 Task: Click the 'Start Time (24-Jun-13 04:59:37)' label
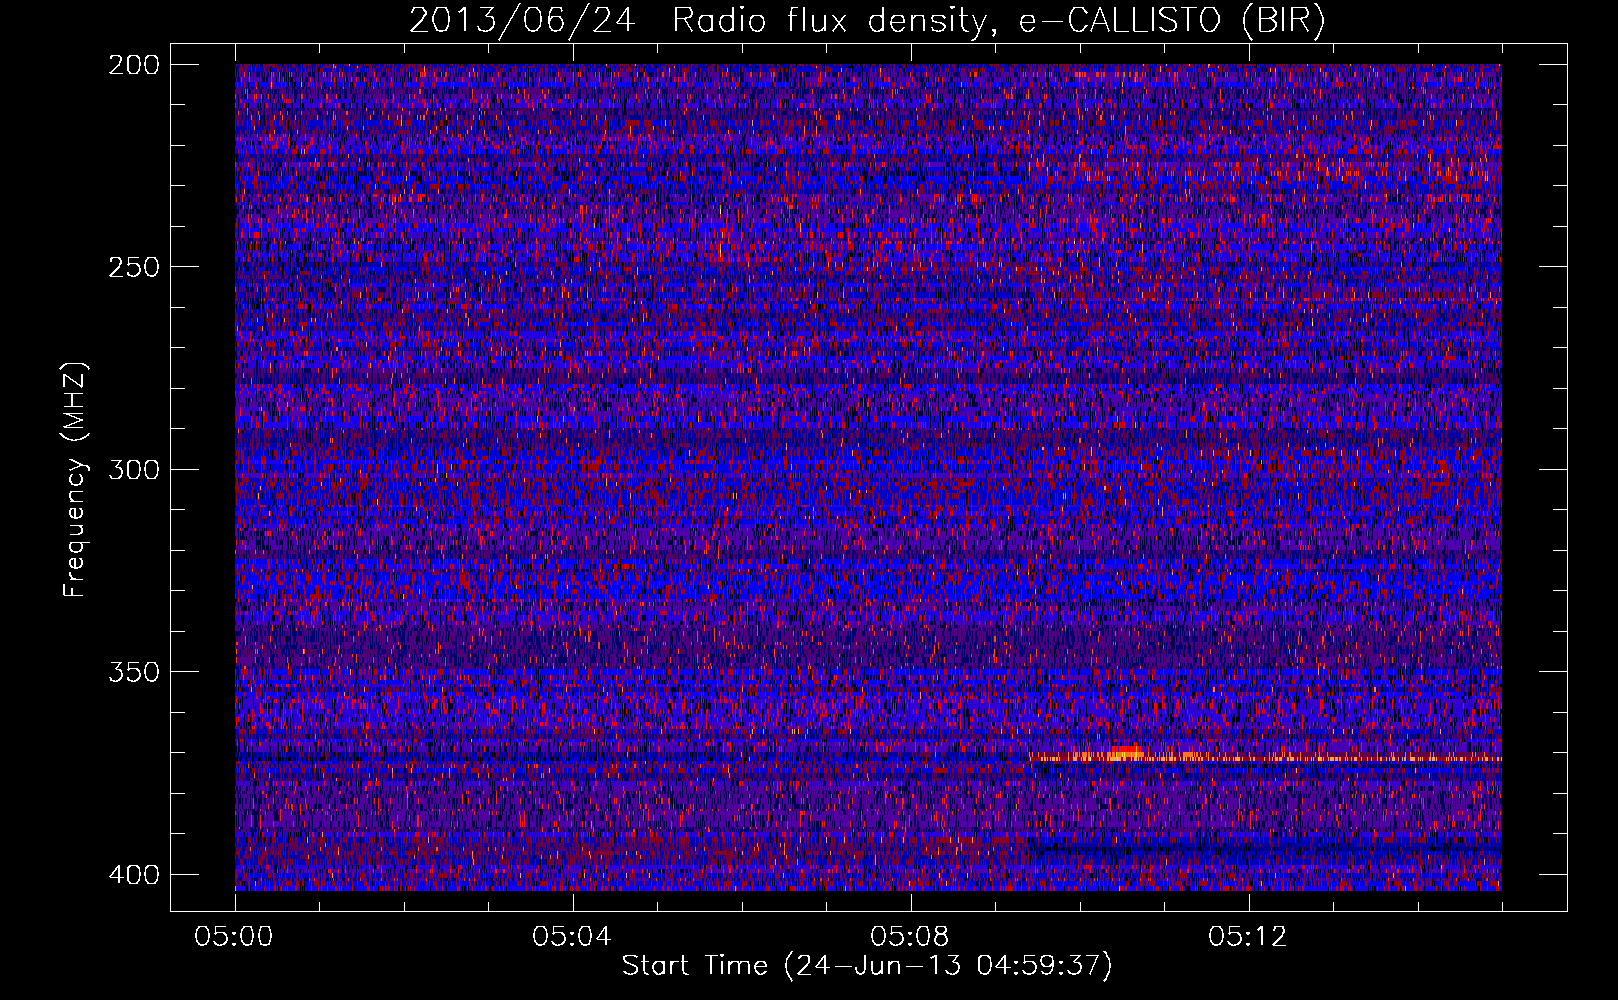(867, 966)
